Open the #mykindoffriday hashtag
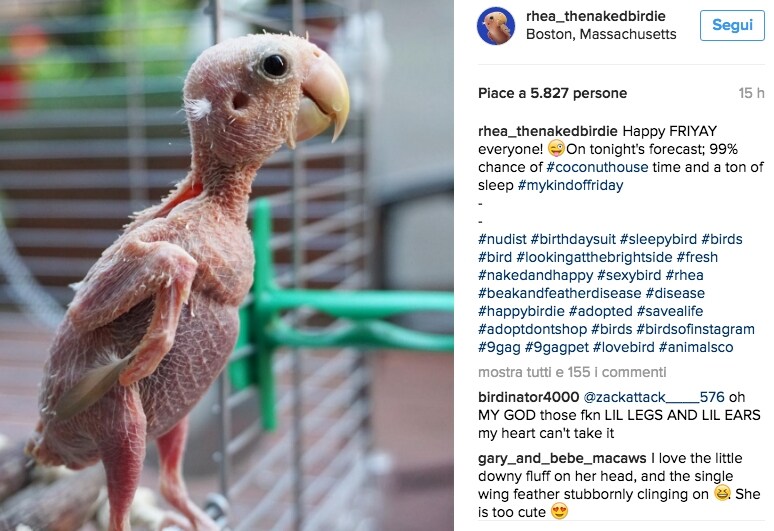Screen dimensions: 774x531 pyautogui.click(x=570, y=185)
